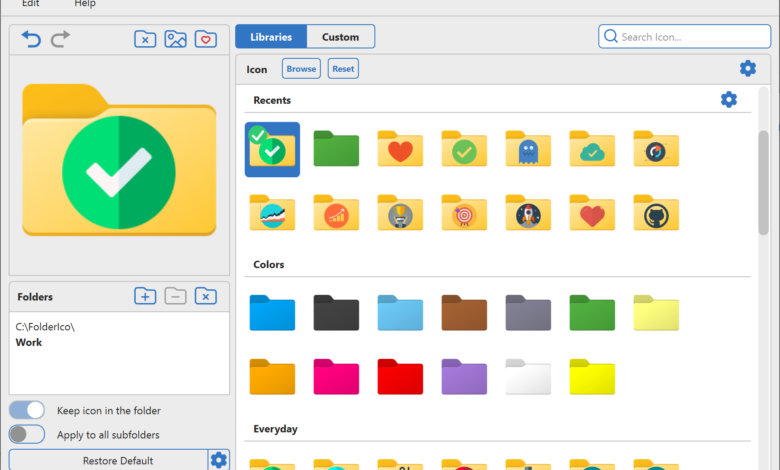
Task: Select the dark circular sync folder icon
Action: pos(656,148)
